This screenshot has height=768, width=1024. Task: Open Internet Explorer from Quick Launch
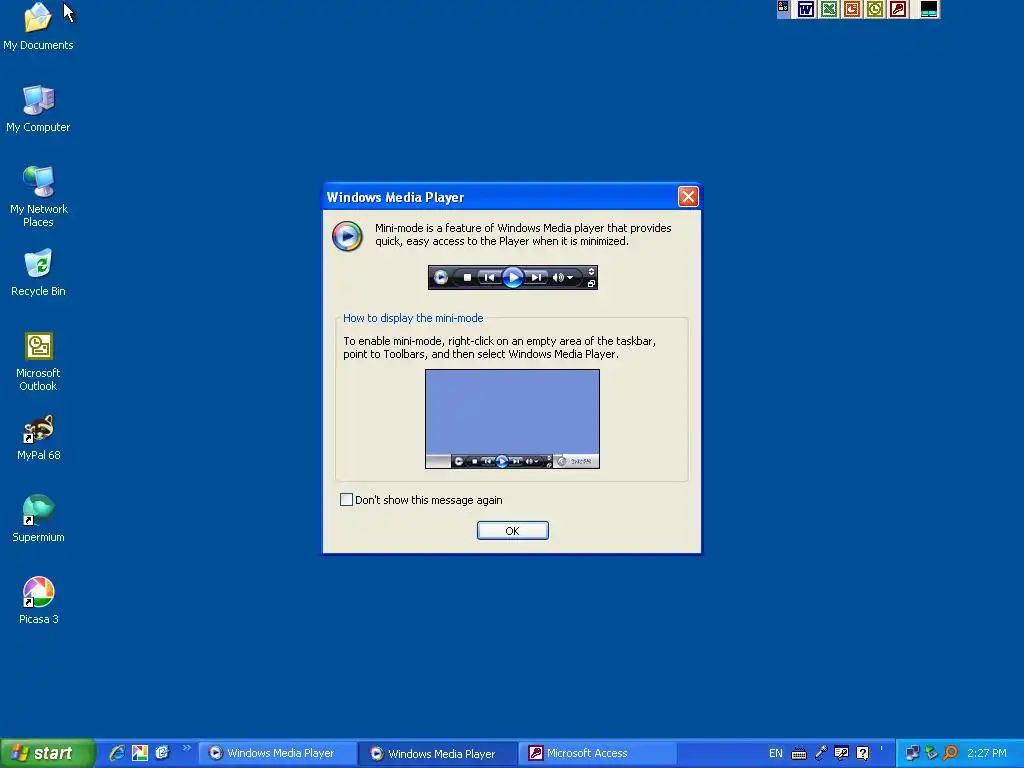click(x=117, y=753)
